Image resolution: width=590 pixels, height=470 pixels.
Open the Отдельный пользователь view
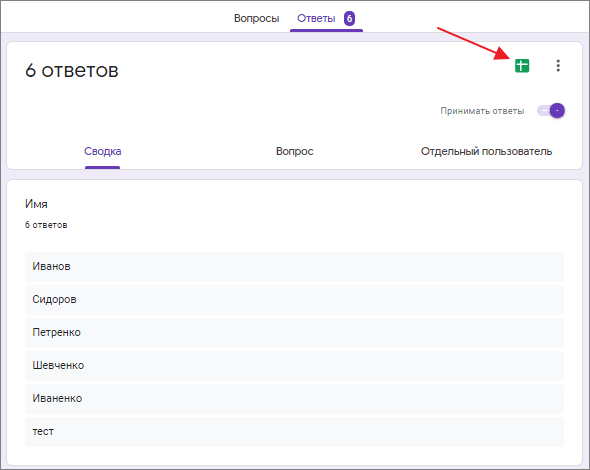coord(486,151)
